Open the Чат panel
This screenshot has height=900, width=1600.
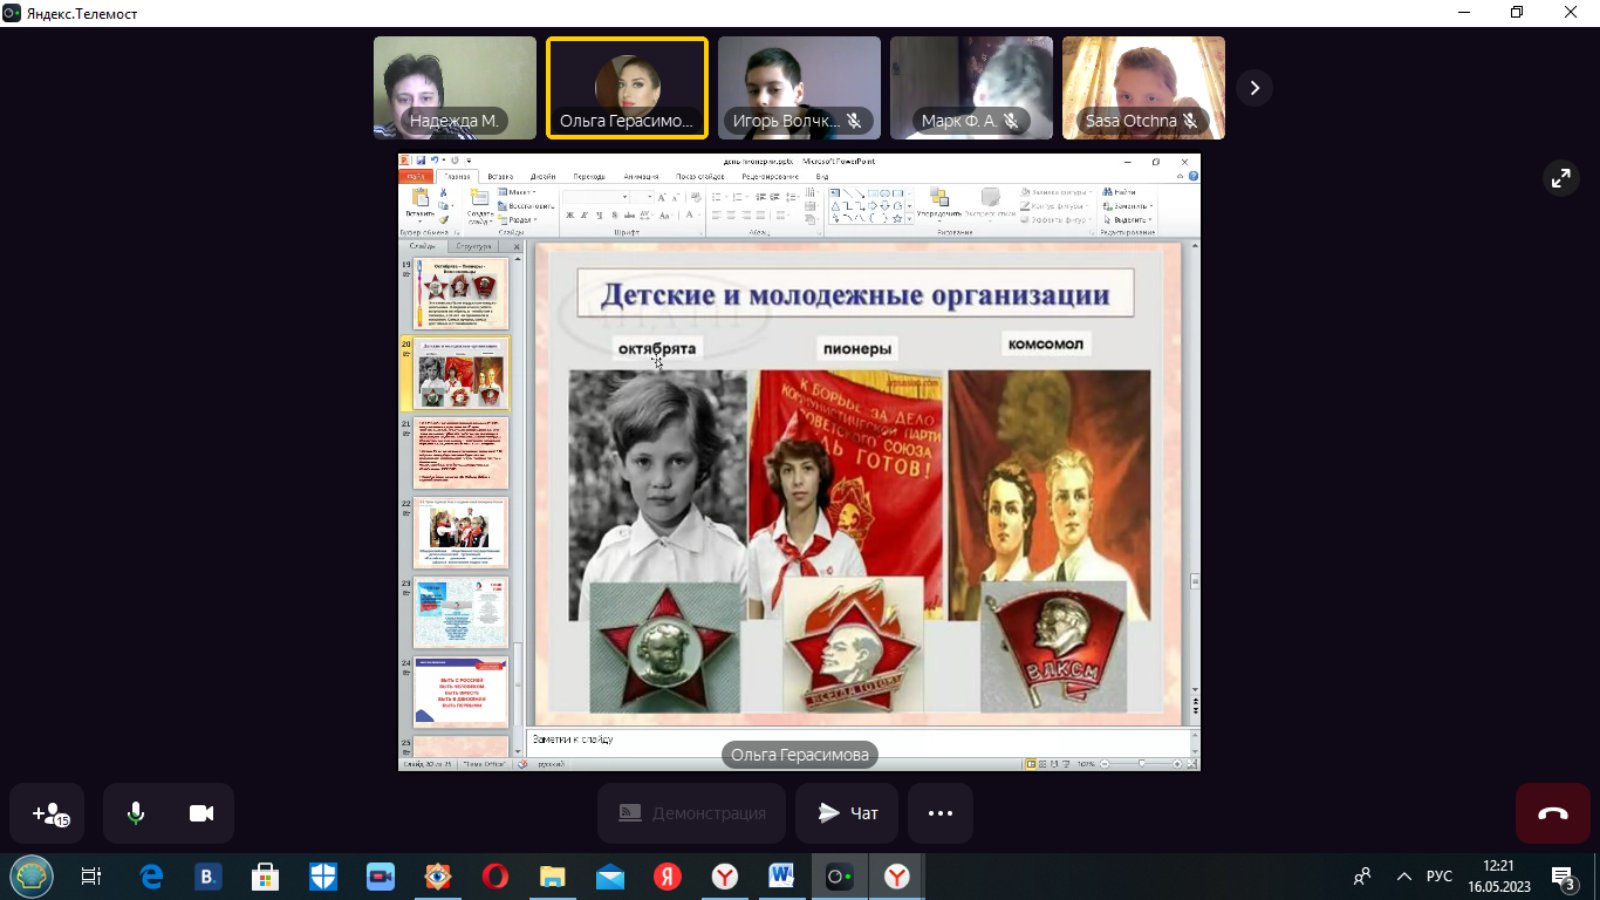pos(847,814)
